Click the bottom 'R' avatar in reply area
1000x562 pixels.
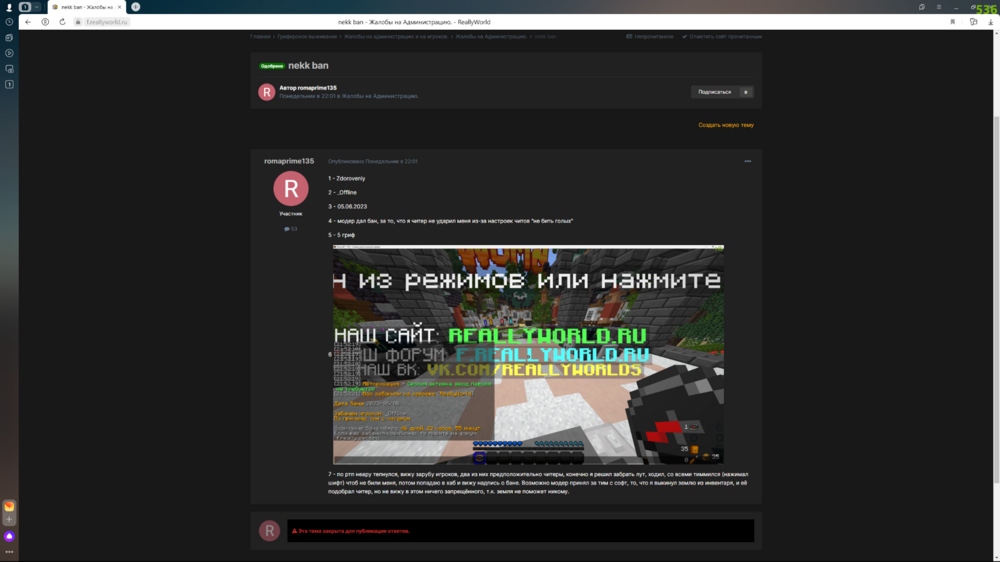click(x=269, y=531)
